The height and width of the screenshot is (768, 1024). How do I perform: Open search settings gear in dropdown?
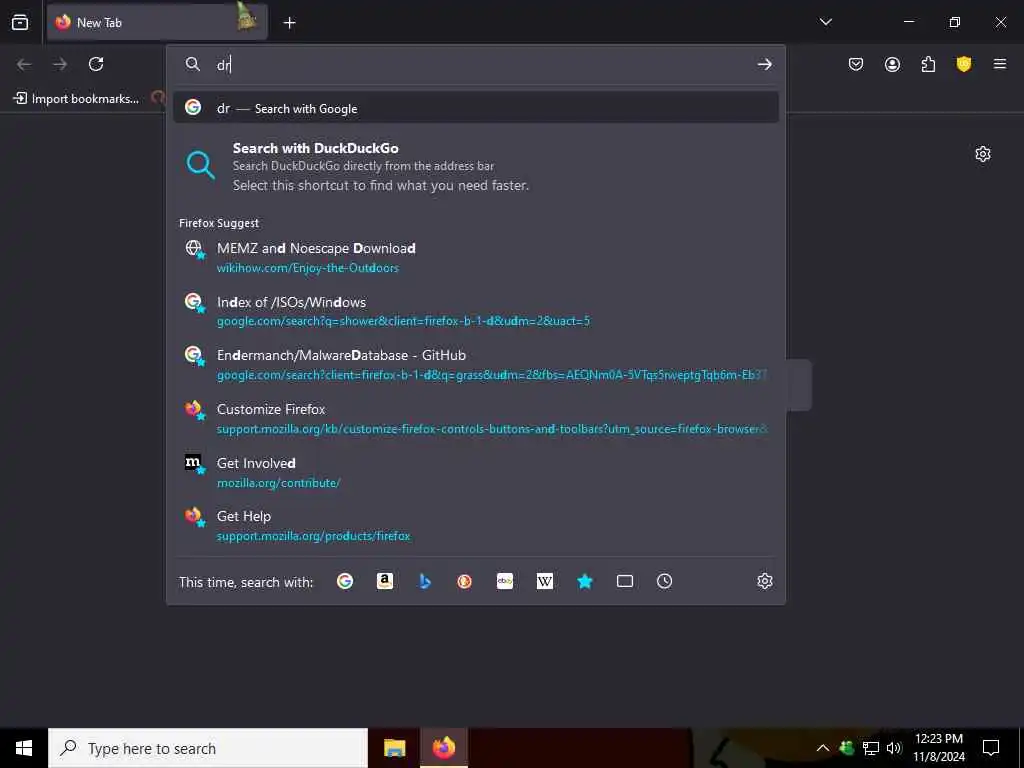point(765,581)
